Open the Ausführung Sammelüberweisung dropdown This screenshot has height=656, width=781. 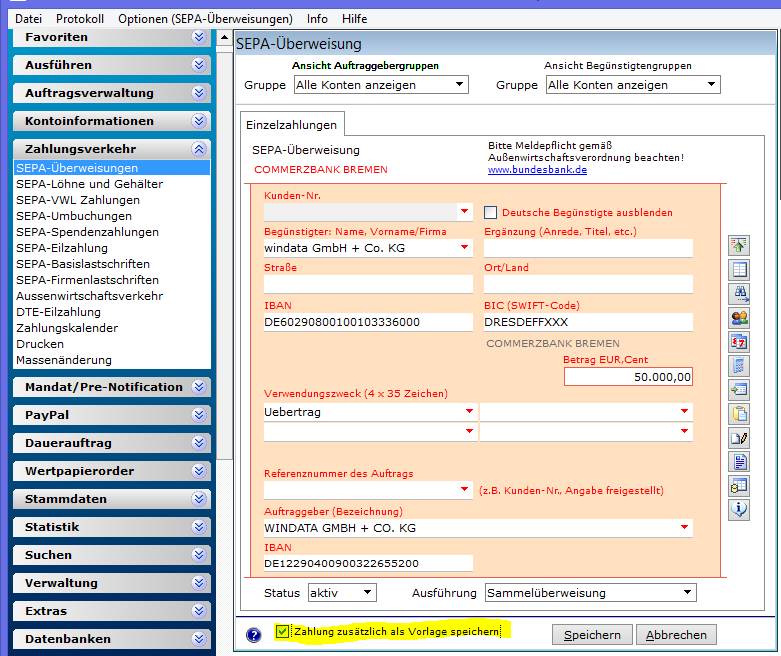591,593
